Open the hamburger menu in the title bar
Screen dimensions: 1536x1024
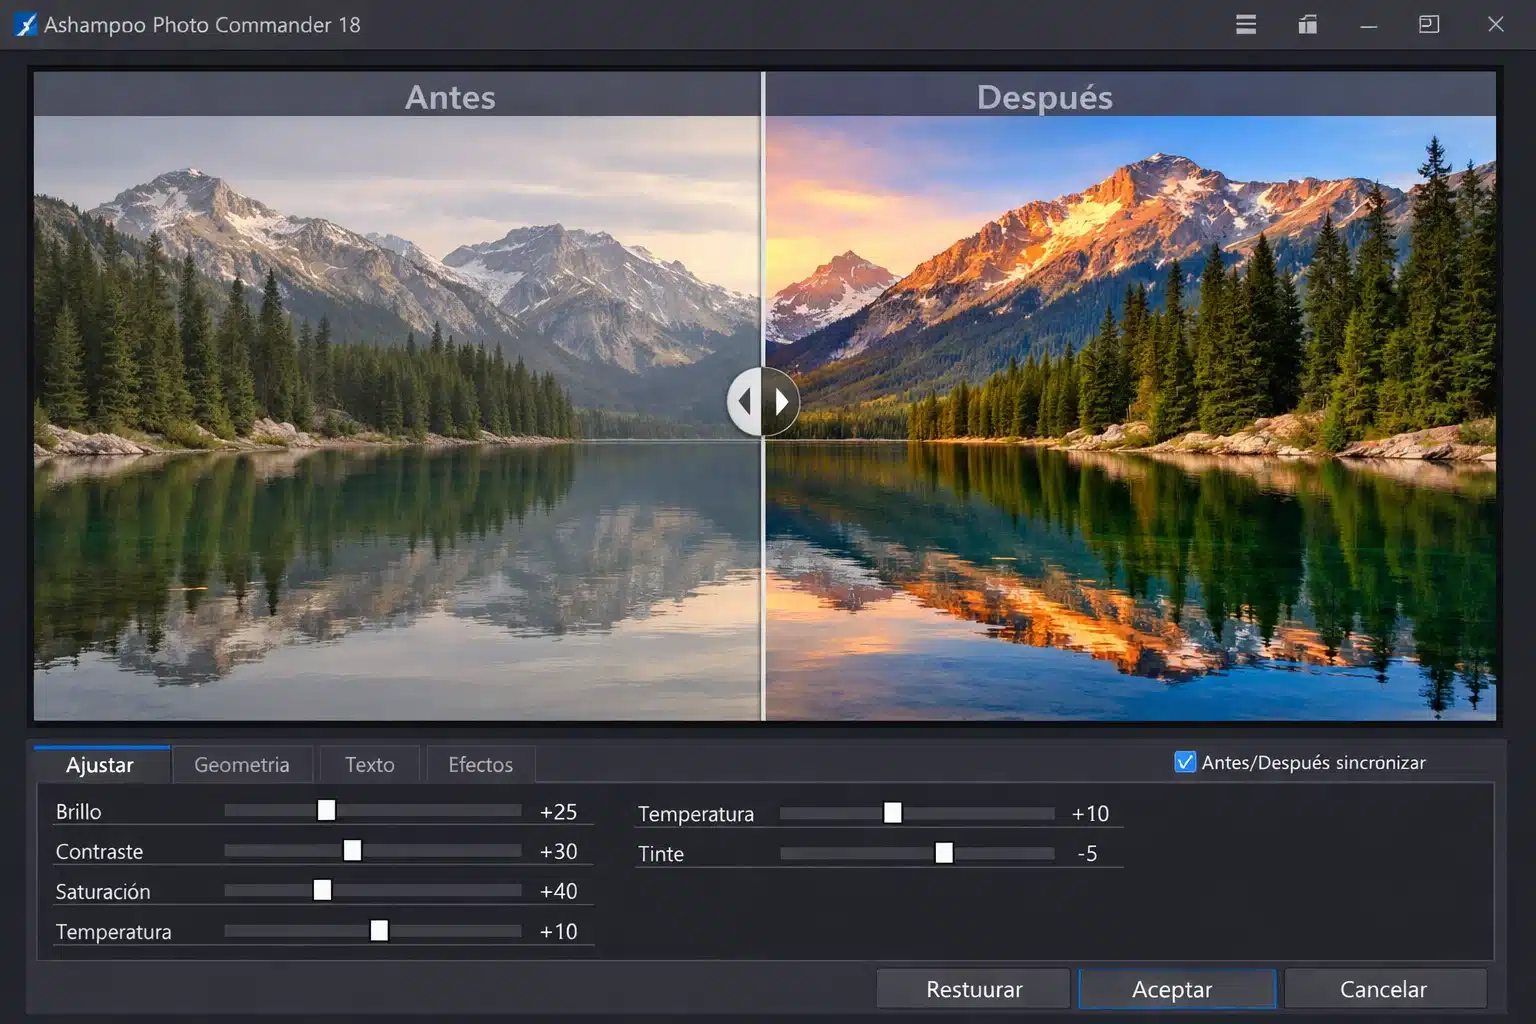(x=1245, y=24)
